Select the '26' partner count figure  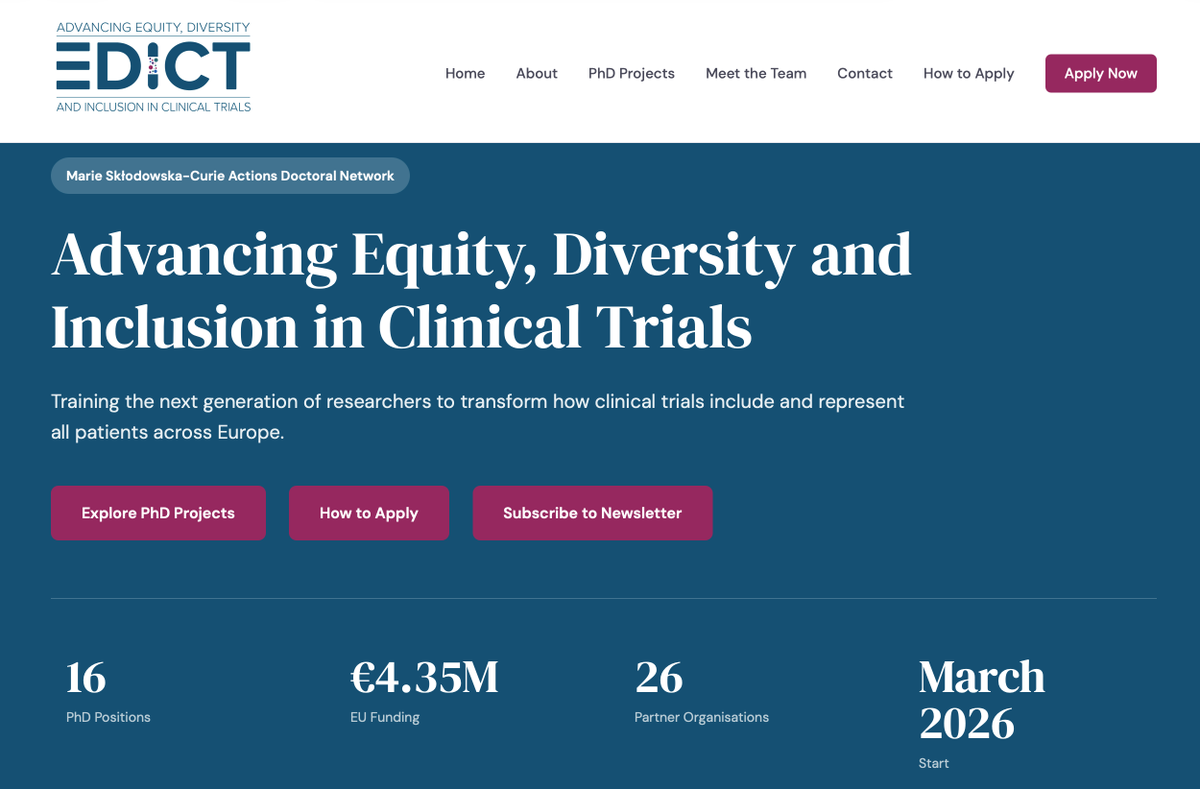tap(659, 677)
